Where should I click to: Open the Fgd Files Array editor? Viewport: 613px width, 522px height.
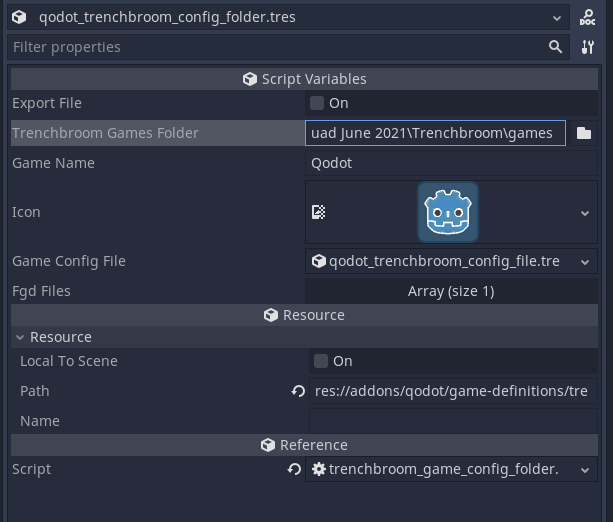point(451,291)
